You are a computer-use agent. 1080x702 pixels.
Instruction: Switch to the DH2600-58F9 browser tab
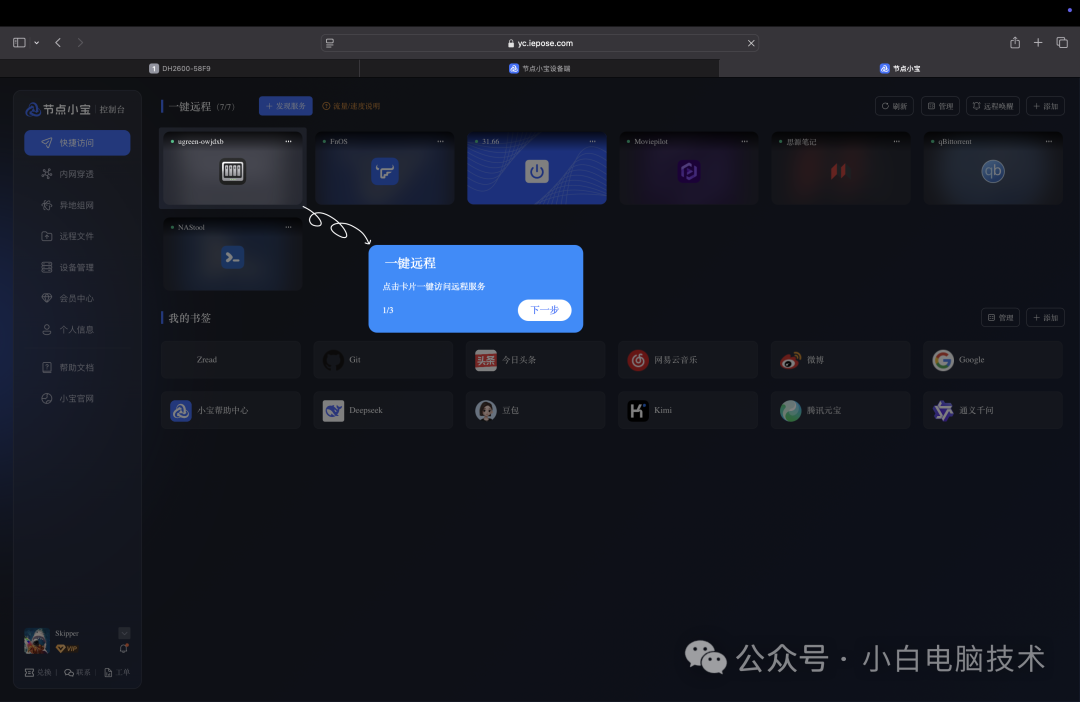point(180,68)
